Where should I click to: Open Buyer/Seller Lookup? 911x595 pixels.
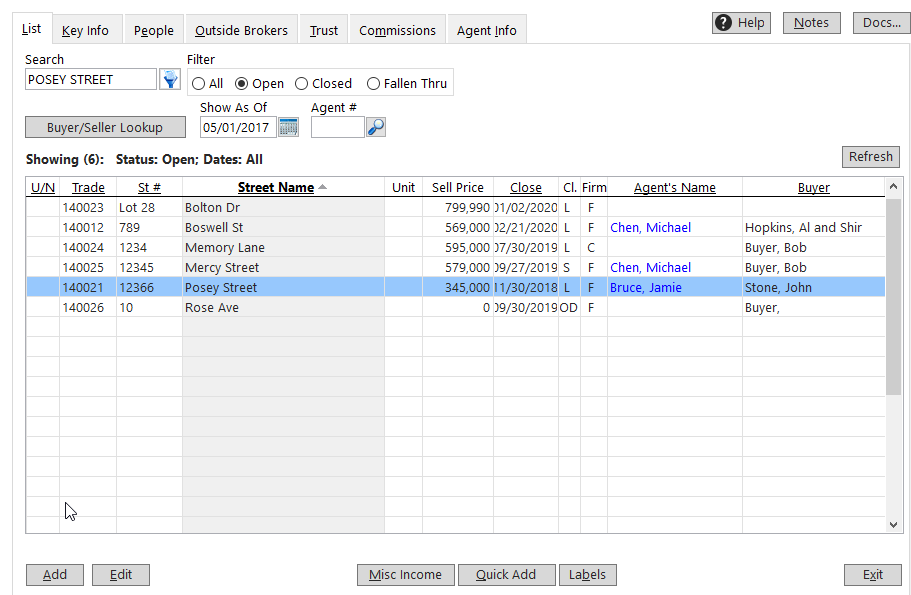point(105,127)
